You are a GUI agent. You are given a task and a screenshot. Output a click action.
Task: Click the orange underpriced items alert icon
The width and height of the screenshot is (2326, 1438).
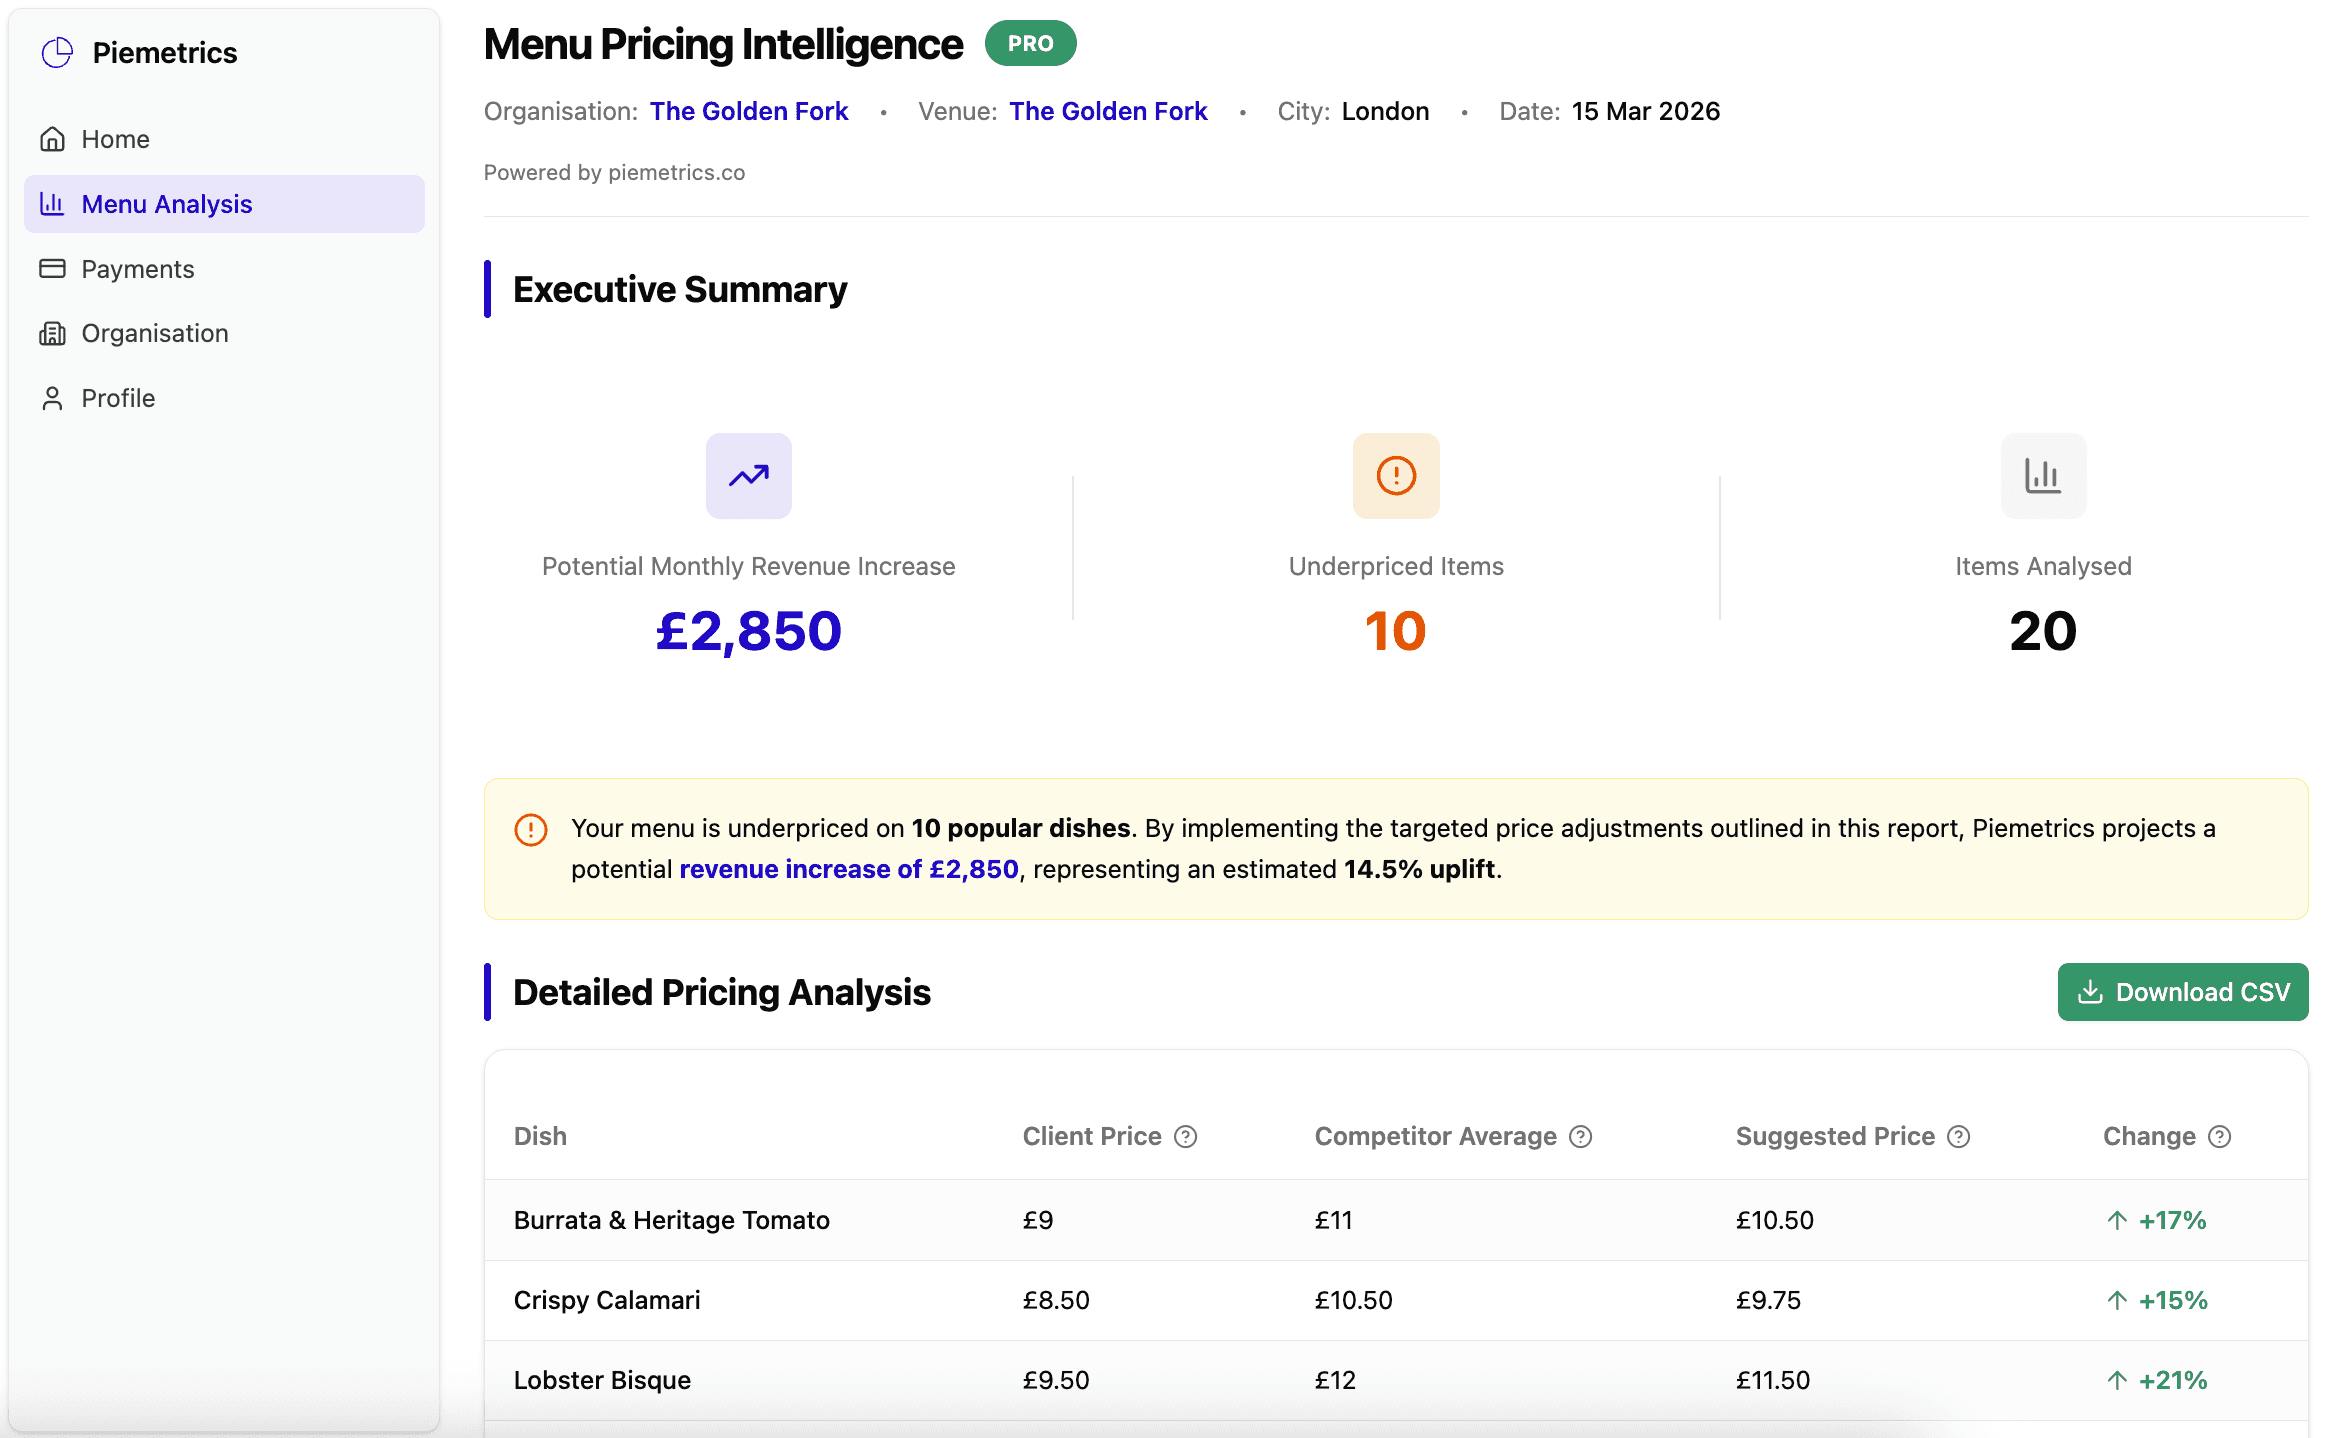click(x=1395, y=476)
